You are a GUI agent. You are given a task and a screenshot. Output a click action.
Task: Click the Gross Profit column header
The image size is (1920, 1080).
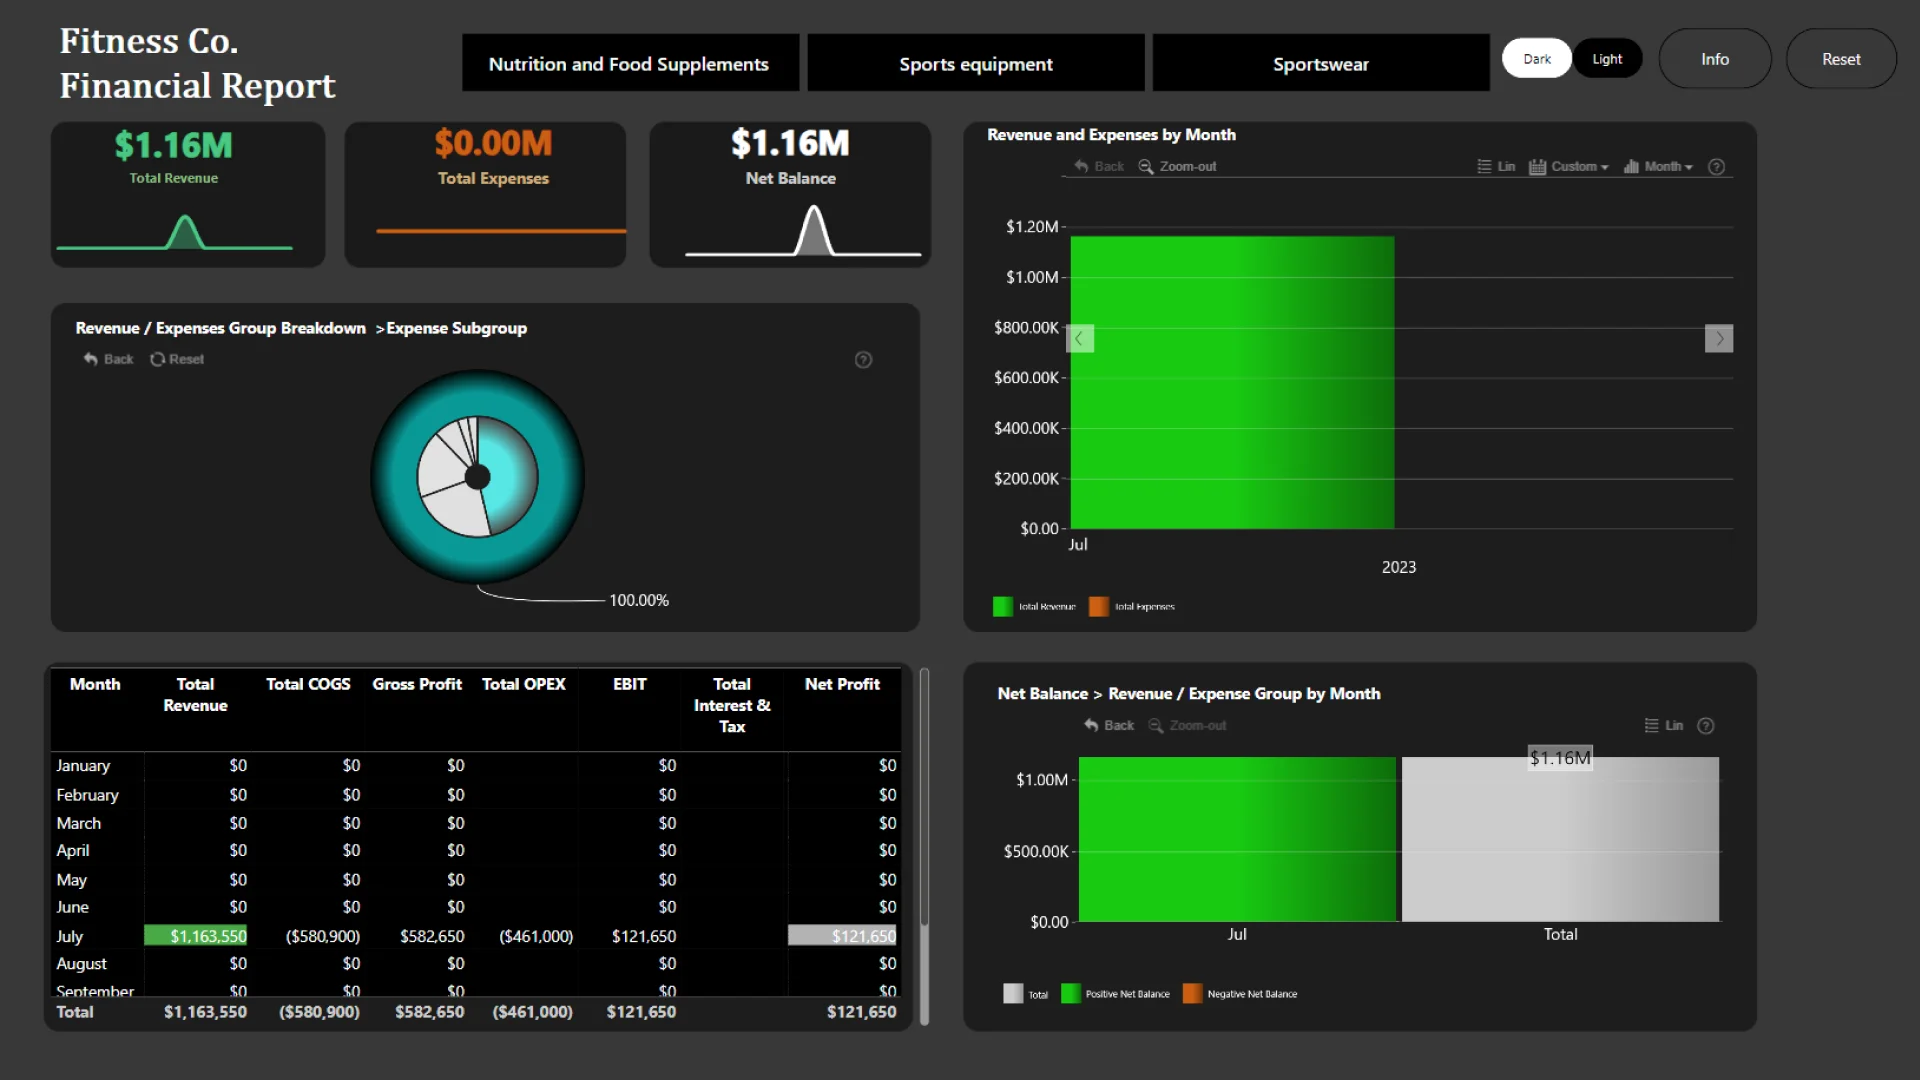[417, 684]
